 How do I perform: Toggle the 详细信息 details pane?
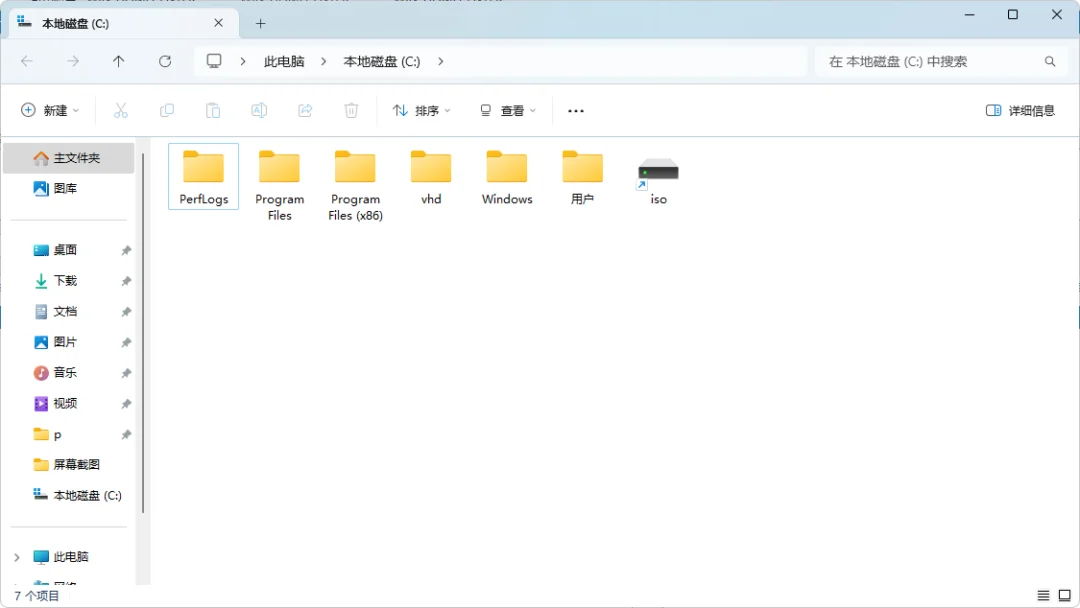click(1020, 110)
